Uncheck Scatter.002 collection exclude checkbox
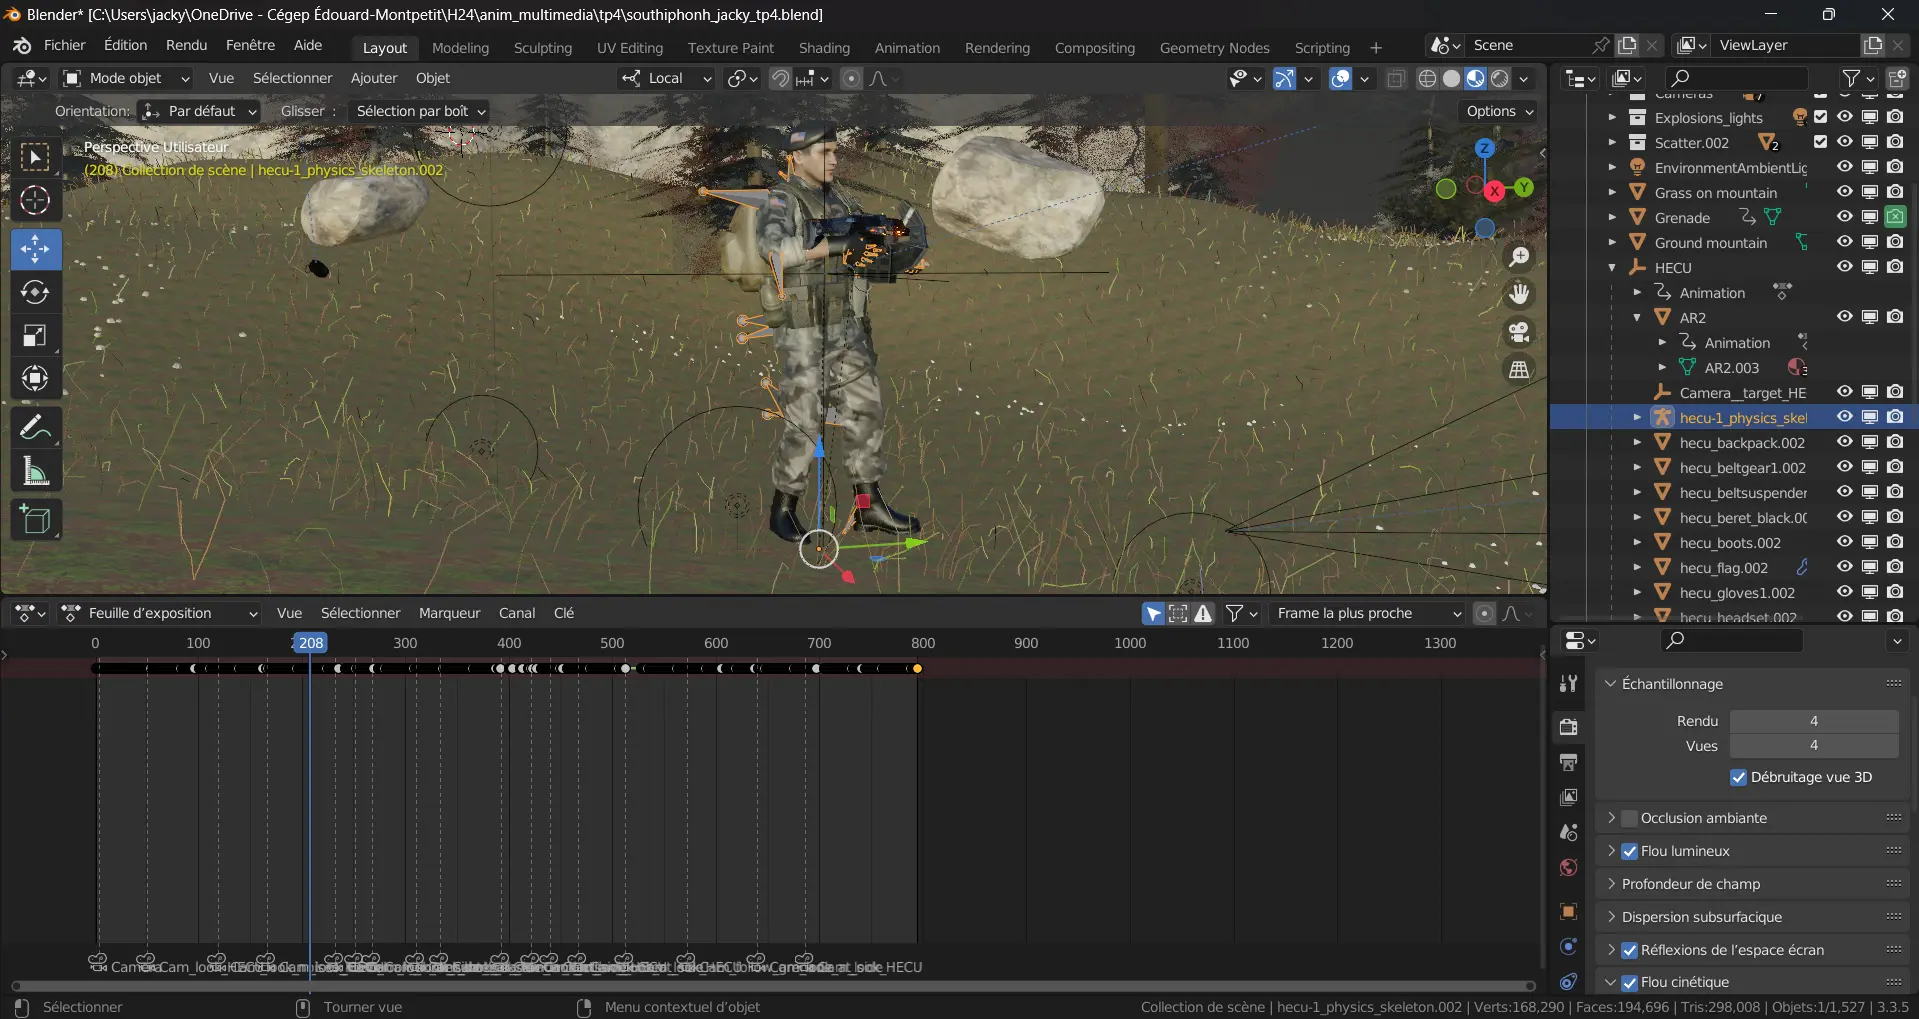This screenshot has width=1919, height=1019. coord(1821,142)
